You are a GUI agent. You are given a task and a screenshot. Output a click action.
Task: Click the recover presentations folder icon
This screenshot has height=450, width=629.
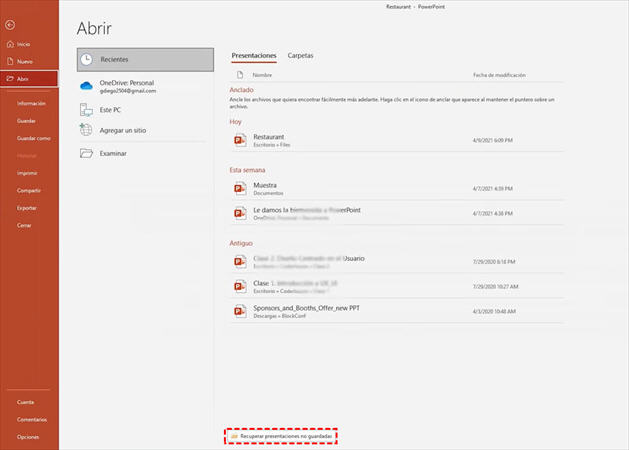[x=235, y=436]
